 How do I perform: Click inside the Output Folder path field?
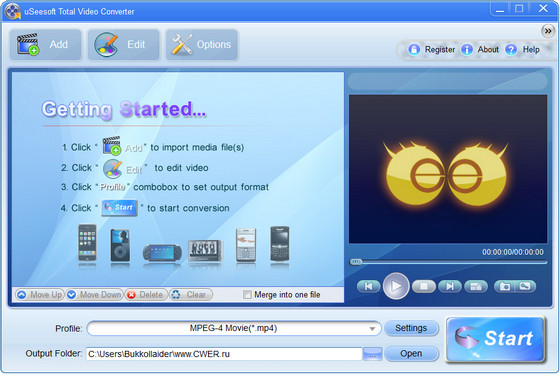pyautogui.click(x=224, y=354)
